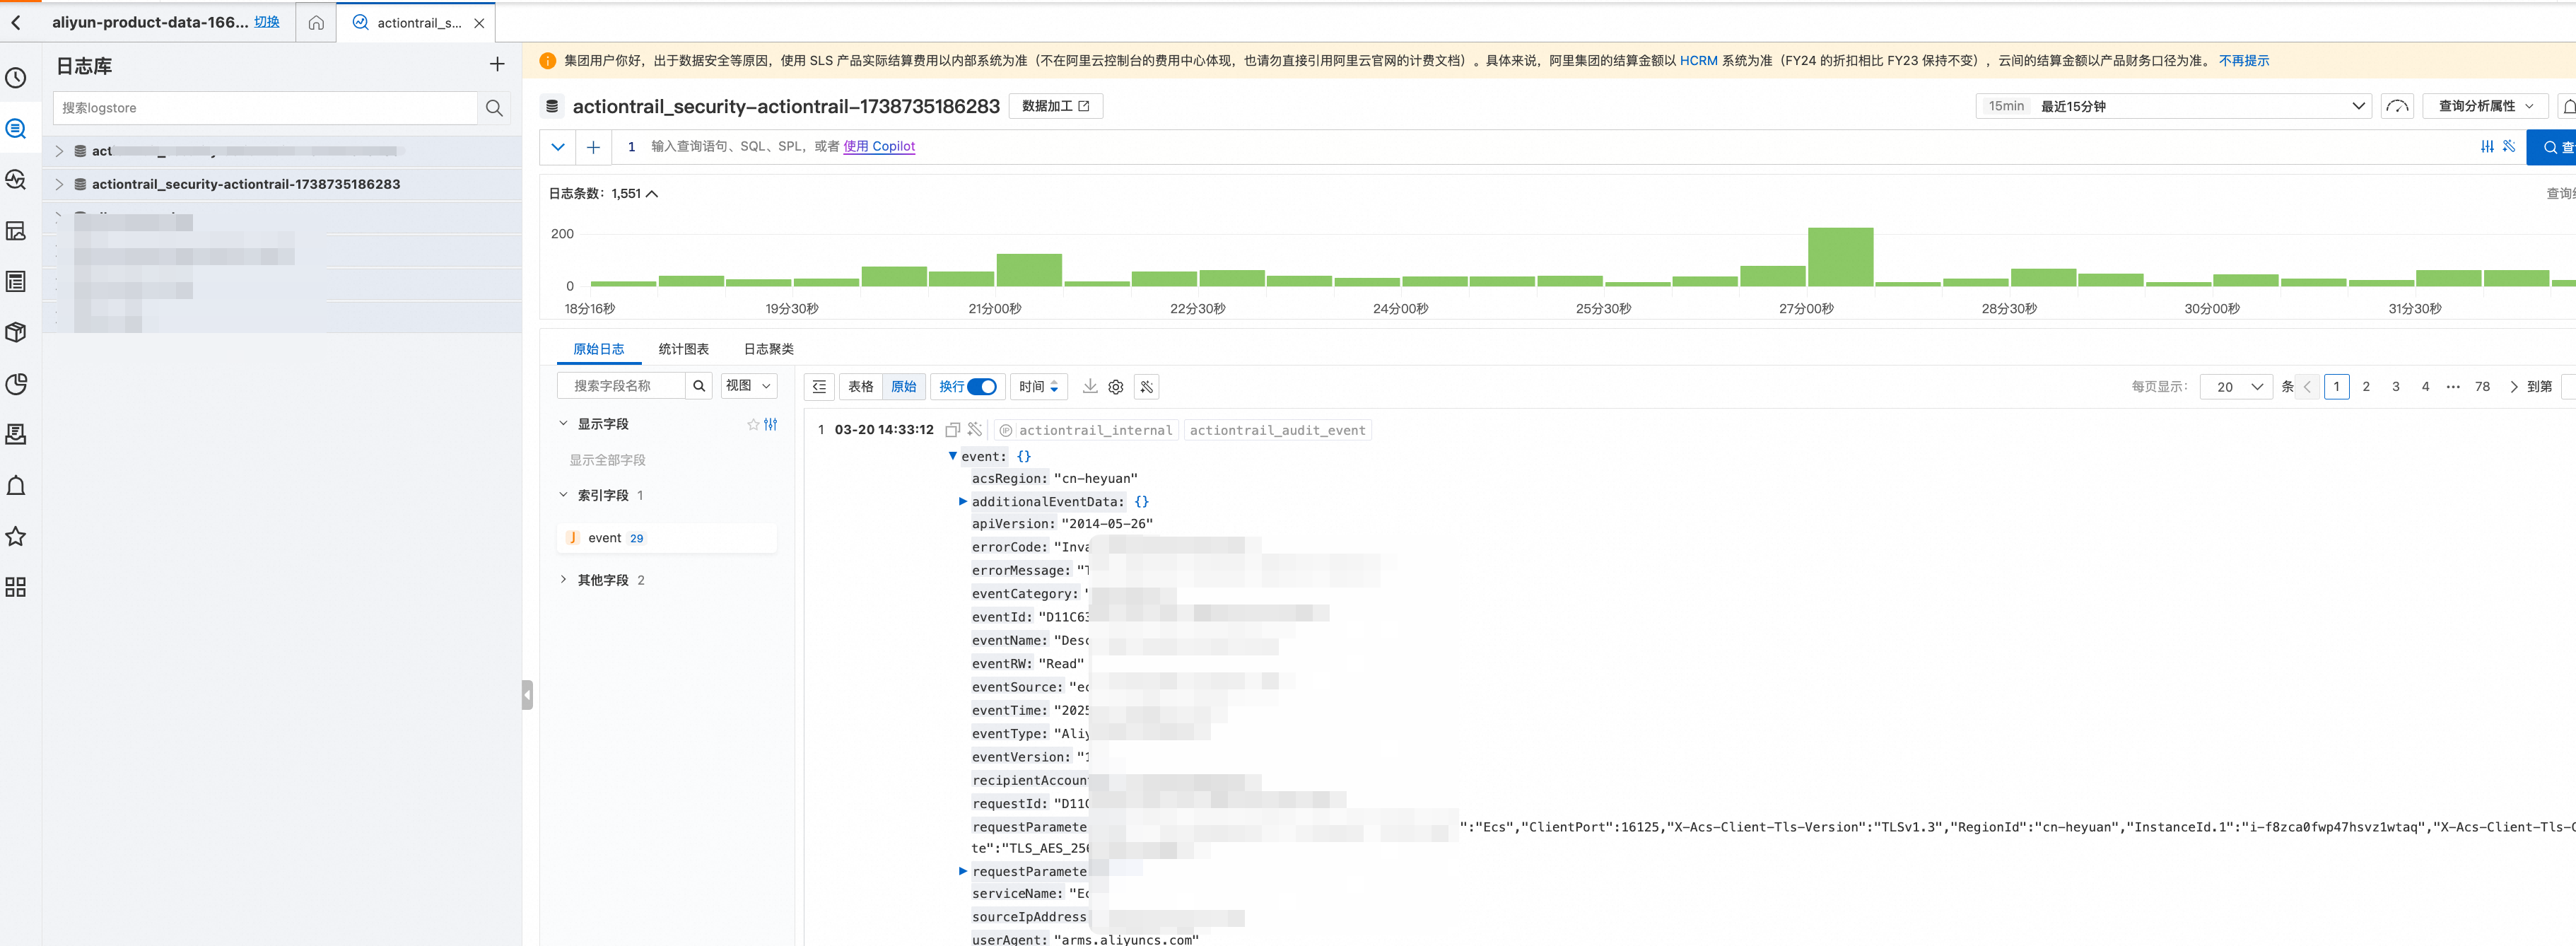Collapse the 日志条数 histogram chevron
Viewport: 2576px width, 946px height.
tap(652, 194)
